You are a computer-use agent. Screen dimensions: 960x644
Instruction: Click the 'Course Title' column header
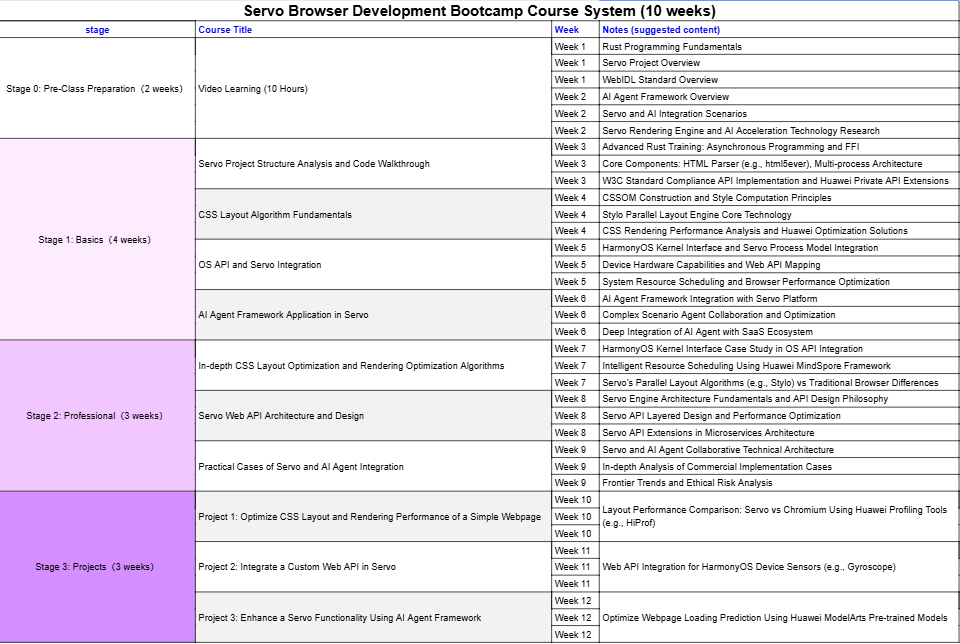tap(373, 29)
